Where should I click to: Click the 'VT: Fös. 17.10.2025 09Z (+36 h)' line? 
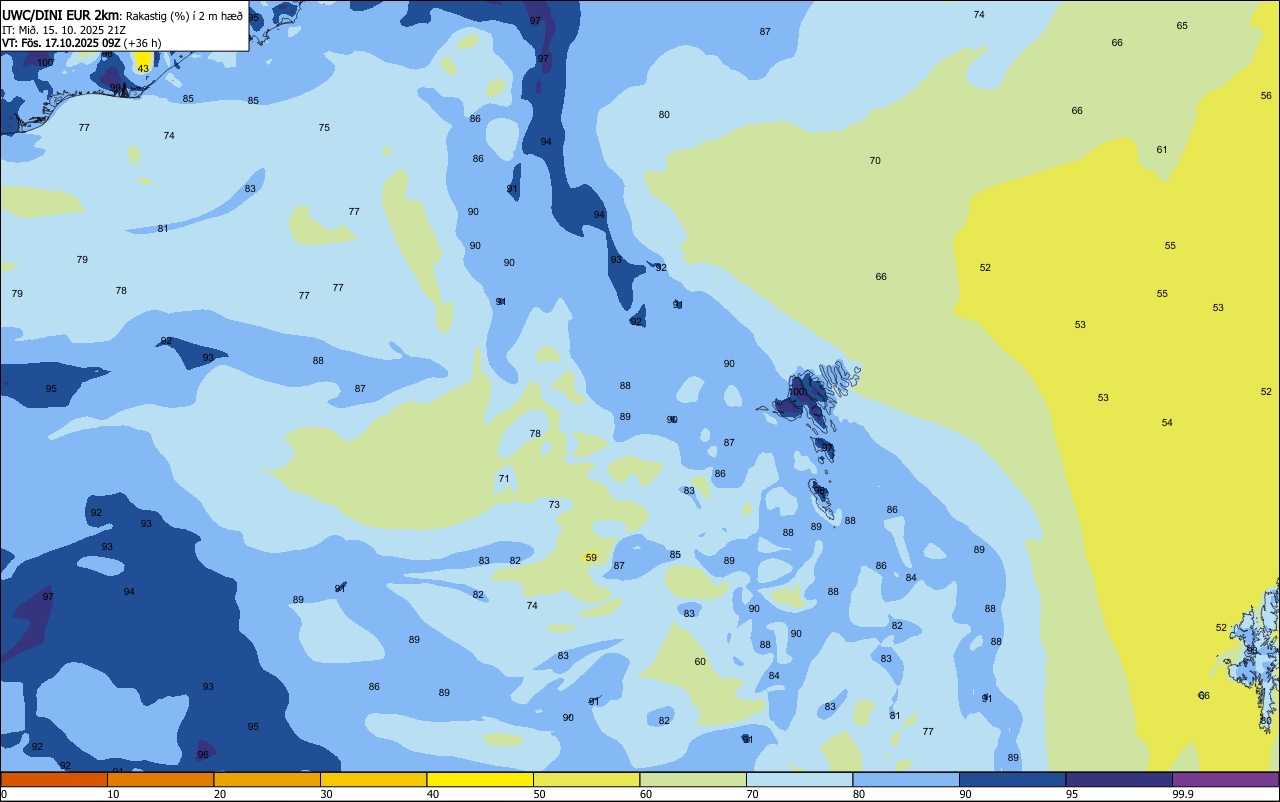[x=81, y=43]
